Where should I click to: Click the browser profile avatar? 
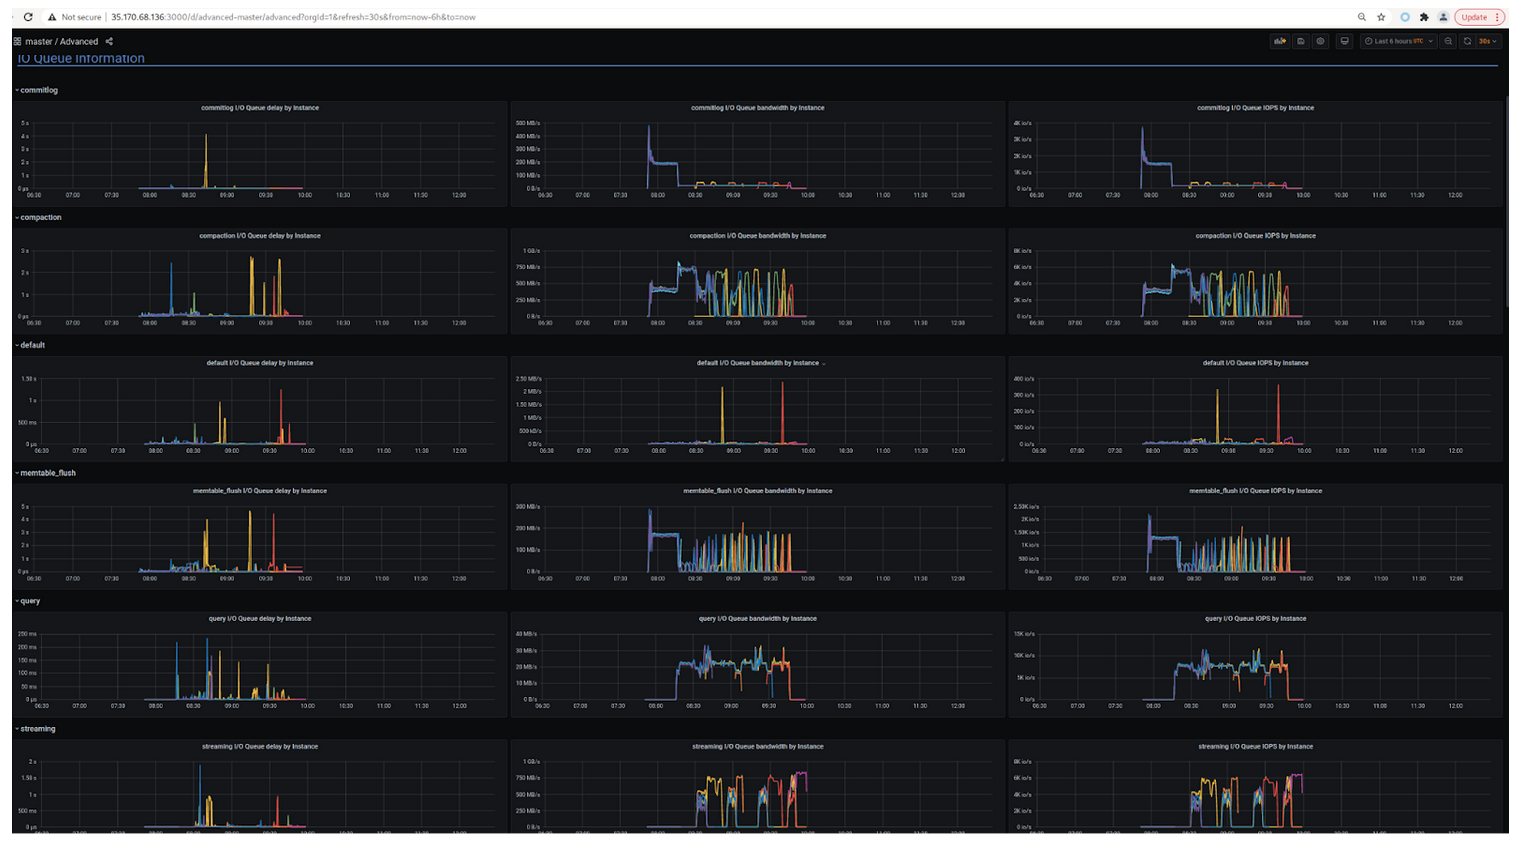coord(1443,16)
